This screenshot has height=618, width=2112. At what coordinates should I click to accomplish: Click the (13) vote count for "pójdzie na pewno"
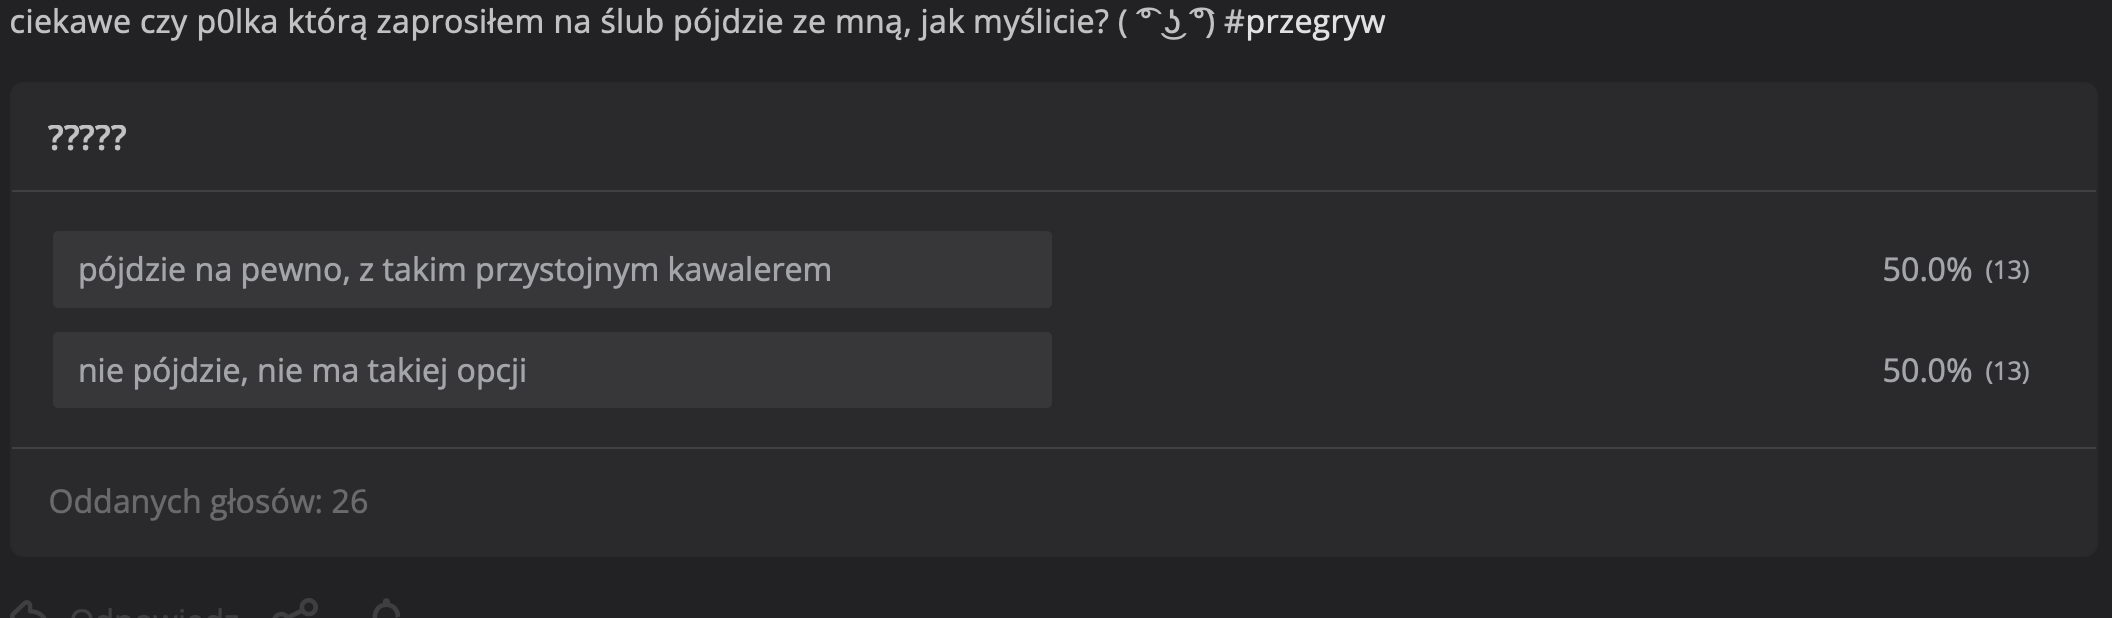point(2006,270)
